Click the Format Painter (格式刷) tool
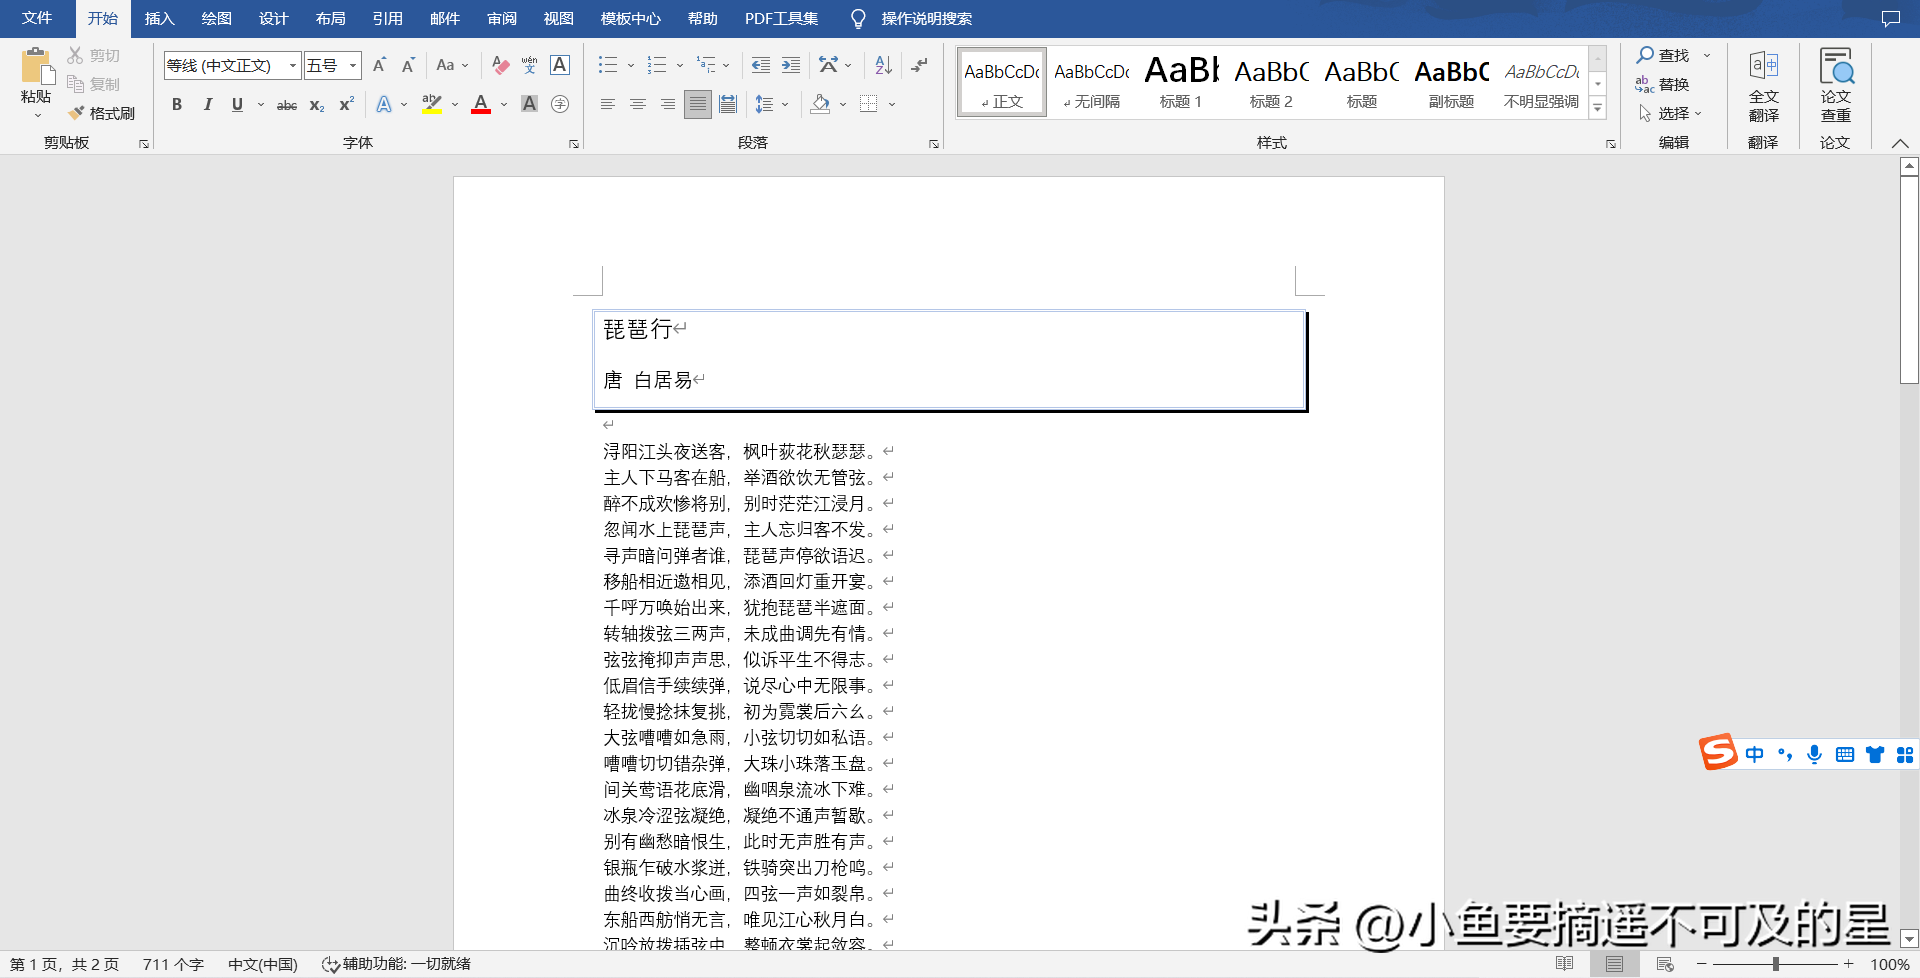This screenshot has height=978, width=1920. [102, 113]
